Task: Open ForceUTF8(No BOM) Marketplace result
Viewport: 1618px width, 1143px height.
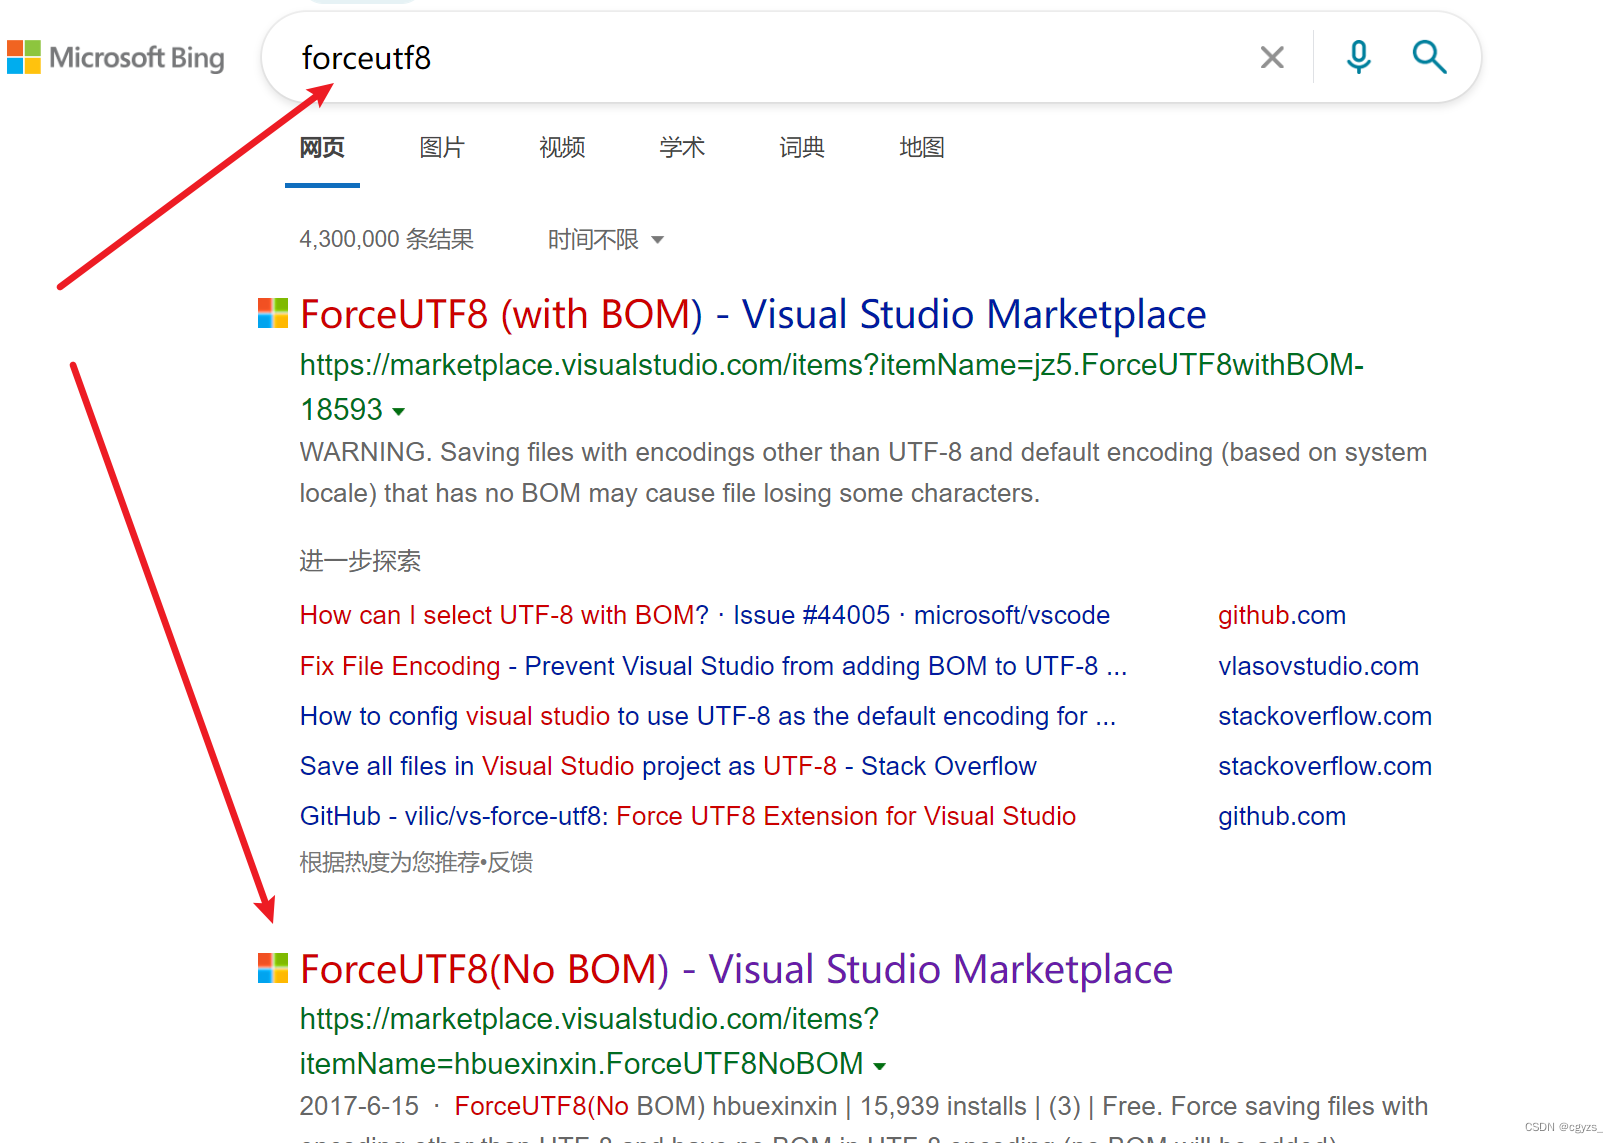Action: pos(736,969)
